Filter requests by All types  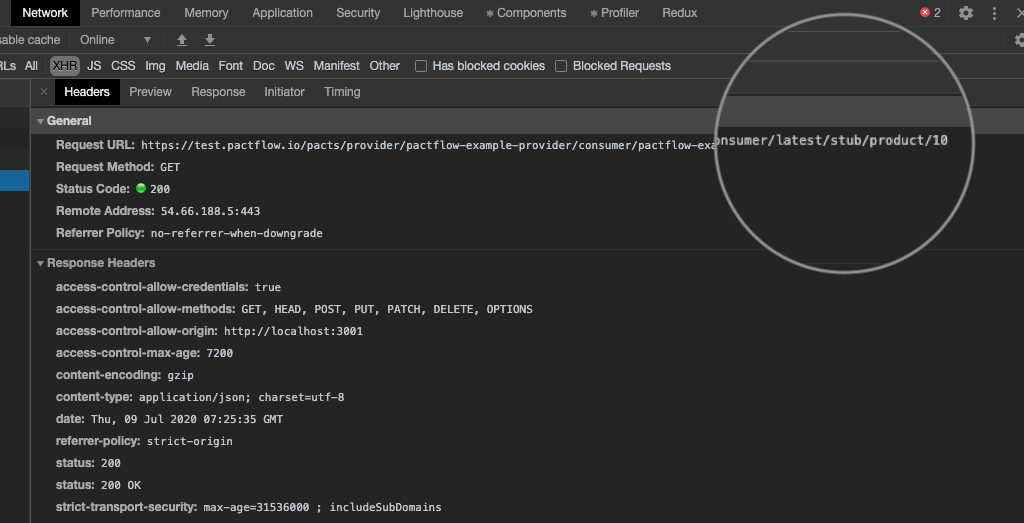pyautogui.click(x=31, y=66)
